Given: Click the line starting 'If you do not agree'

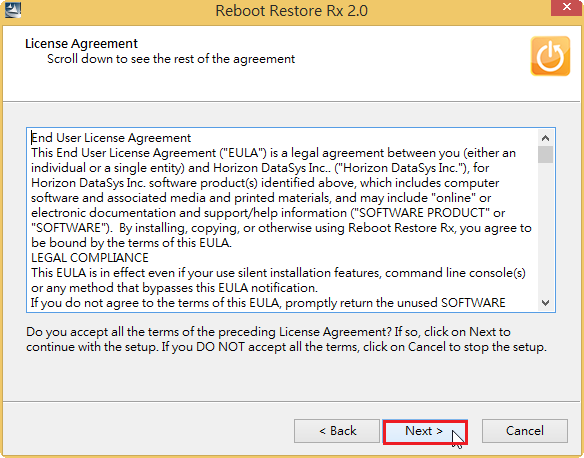Looking at the screenshot, I should [x=268, y=303].
